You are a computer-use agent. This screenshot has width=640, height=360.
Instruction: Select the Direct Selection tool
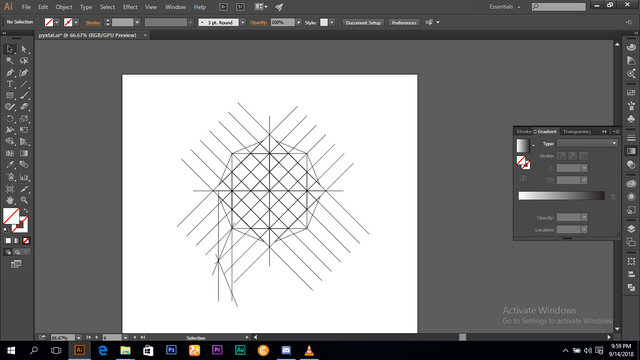(x=24, y=49)
